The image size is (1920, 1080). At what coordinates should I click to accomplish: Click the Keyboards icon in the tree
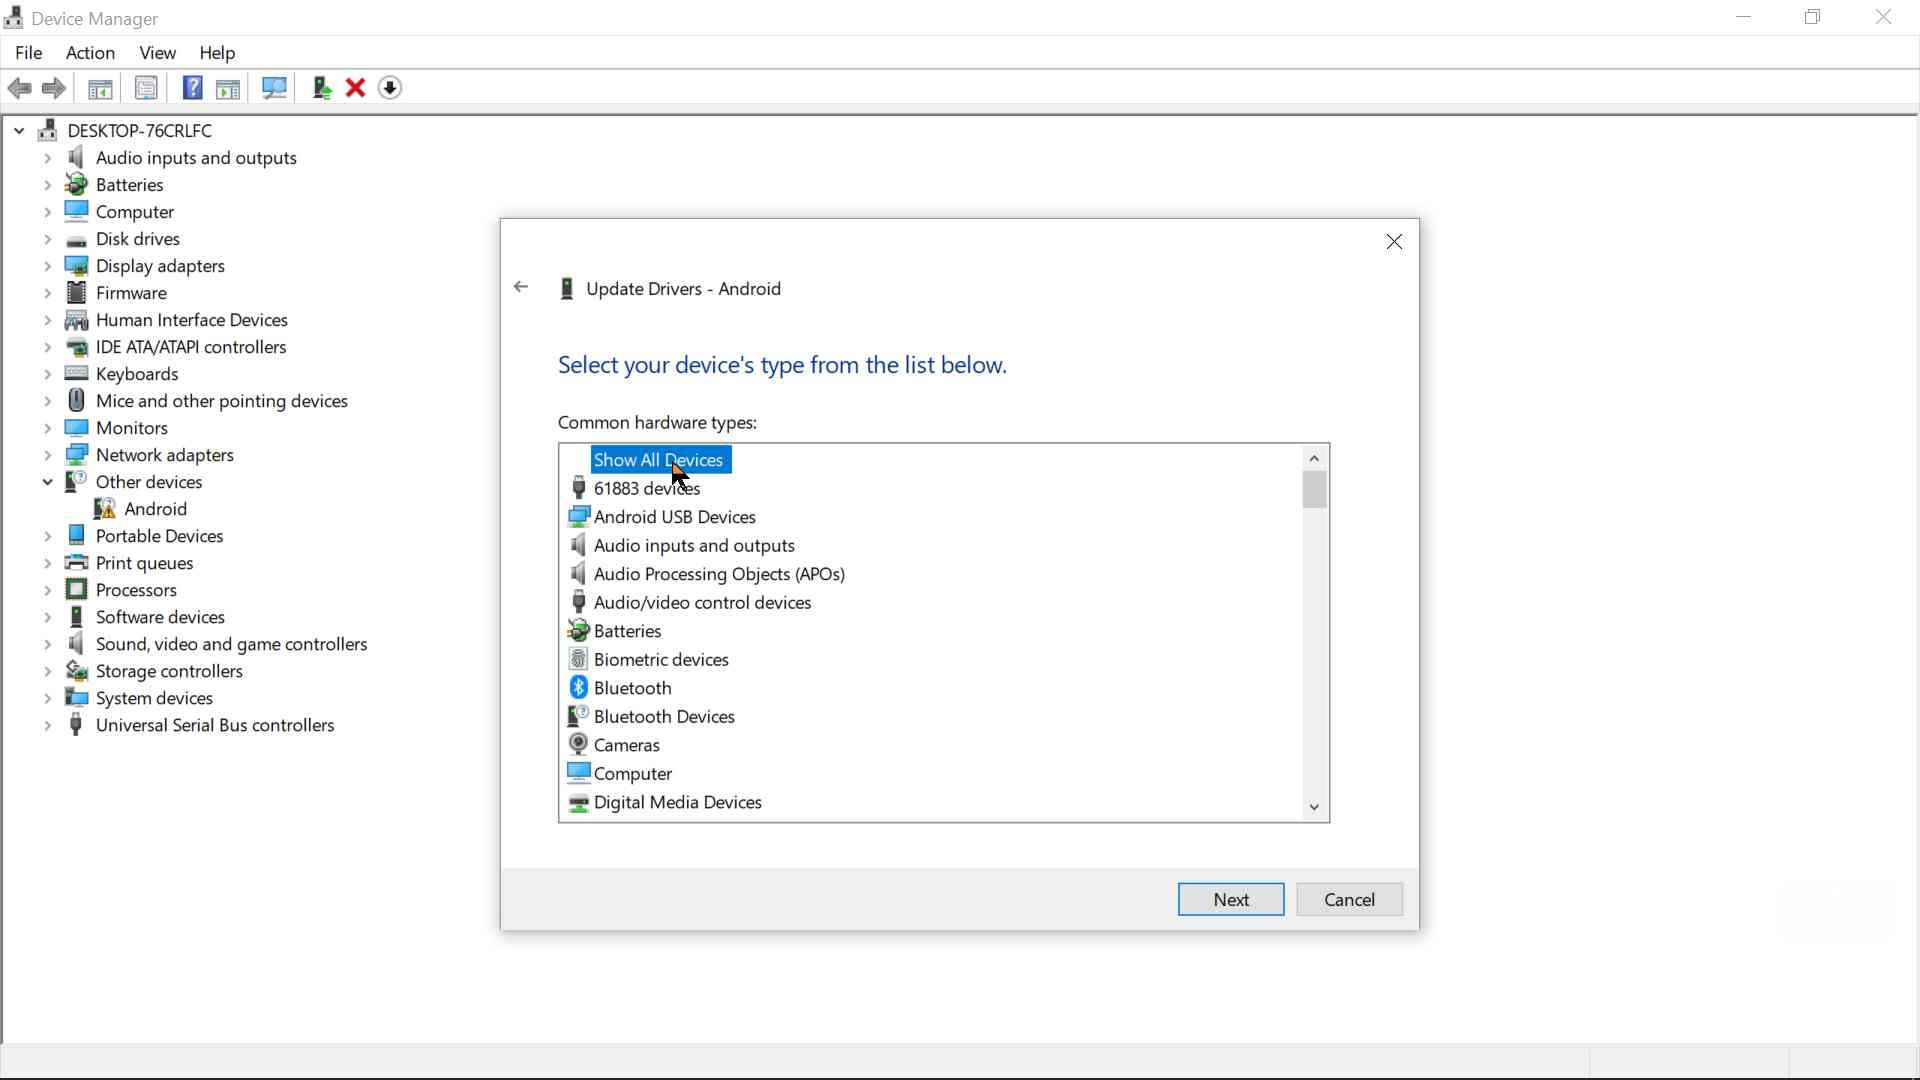(x=76, y=374)
